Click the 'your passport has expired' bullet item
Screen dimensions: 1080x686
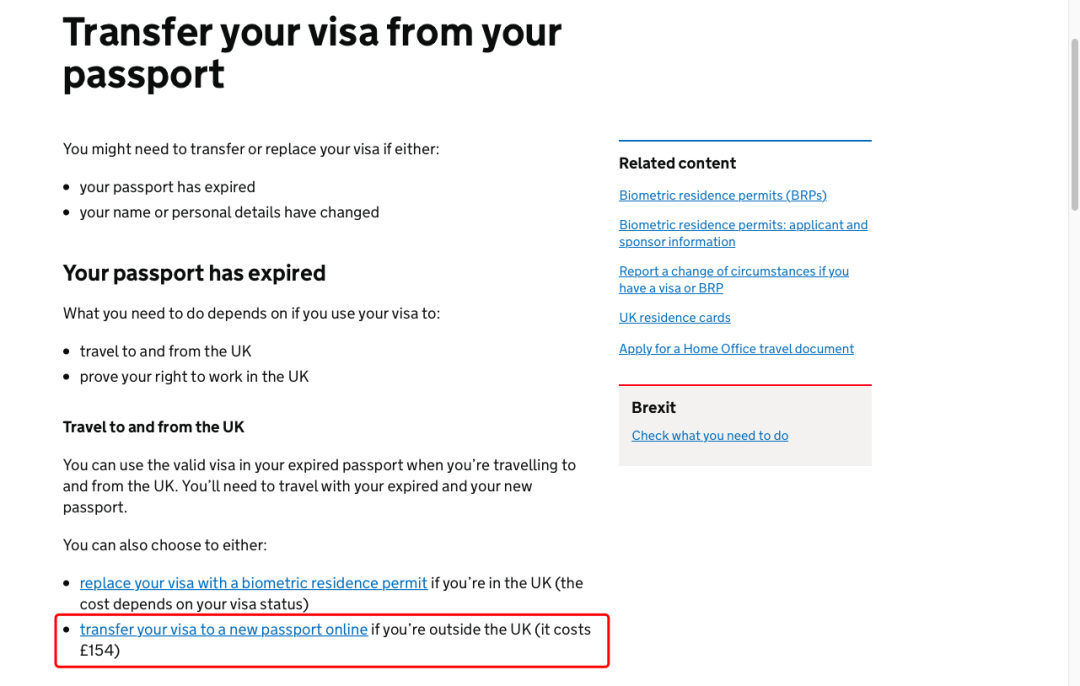click(x=167, y=187)
